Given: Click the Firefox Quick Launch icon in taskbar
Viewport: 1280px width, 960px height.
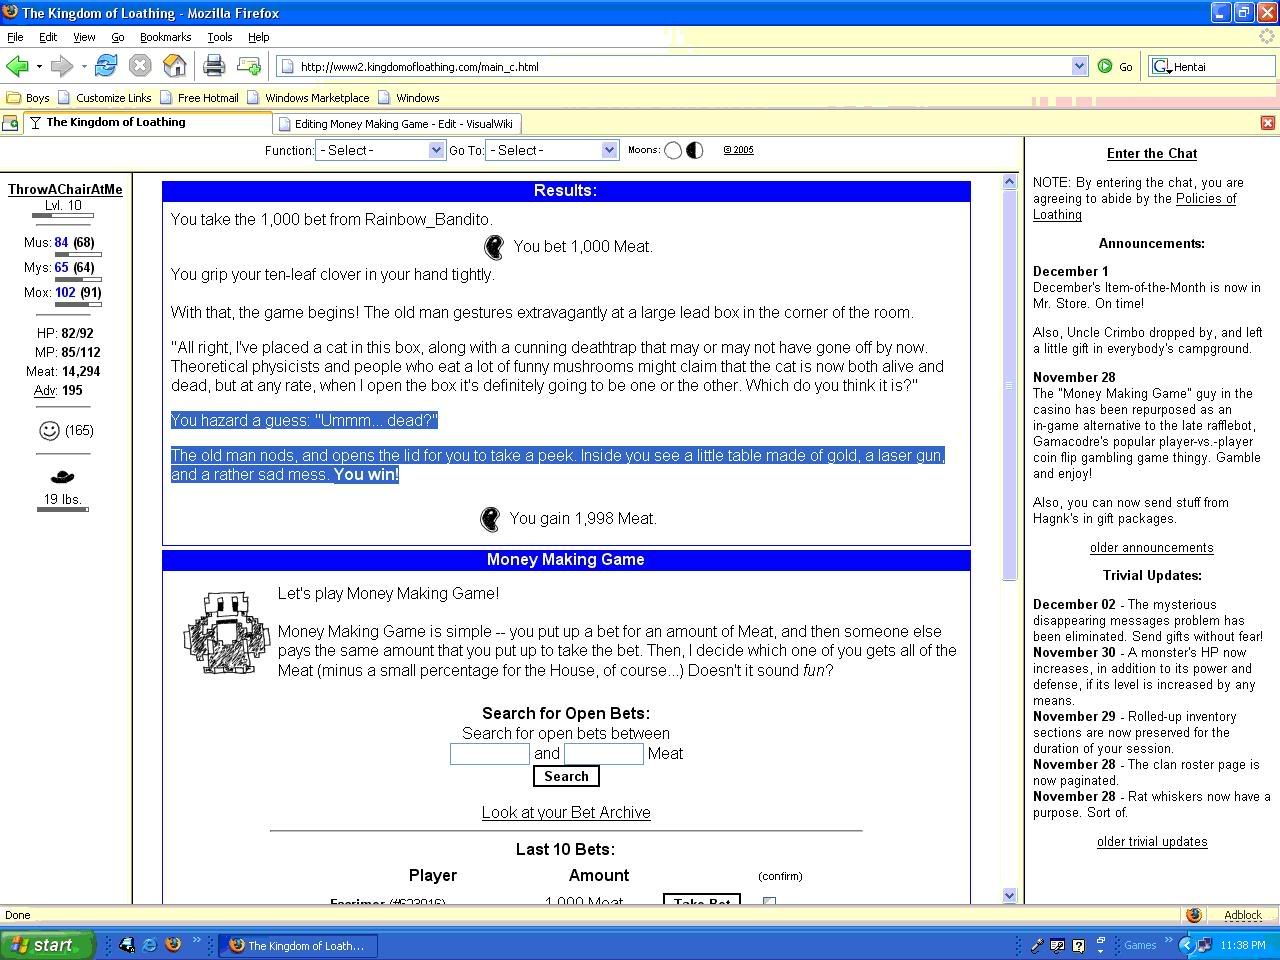Looking at the screenshot, I should (173, 945).
